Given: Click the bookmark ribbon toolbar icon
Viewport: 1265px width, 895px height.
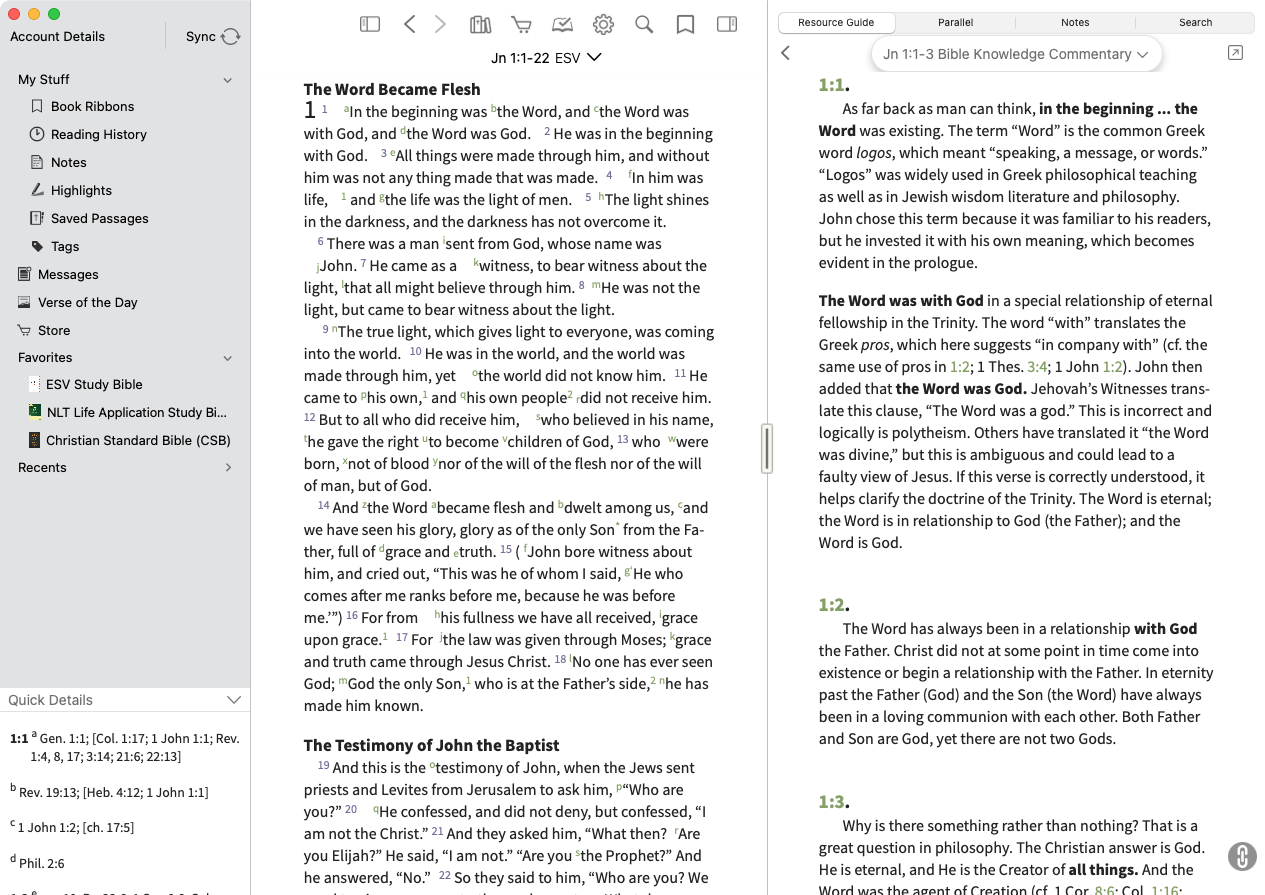Looking at the screenshot, I should tap(685, 24).
